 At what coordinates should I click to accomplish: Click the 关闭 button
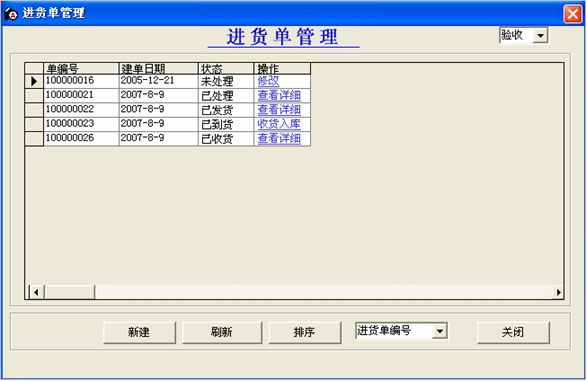513,332
